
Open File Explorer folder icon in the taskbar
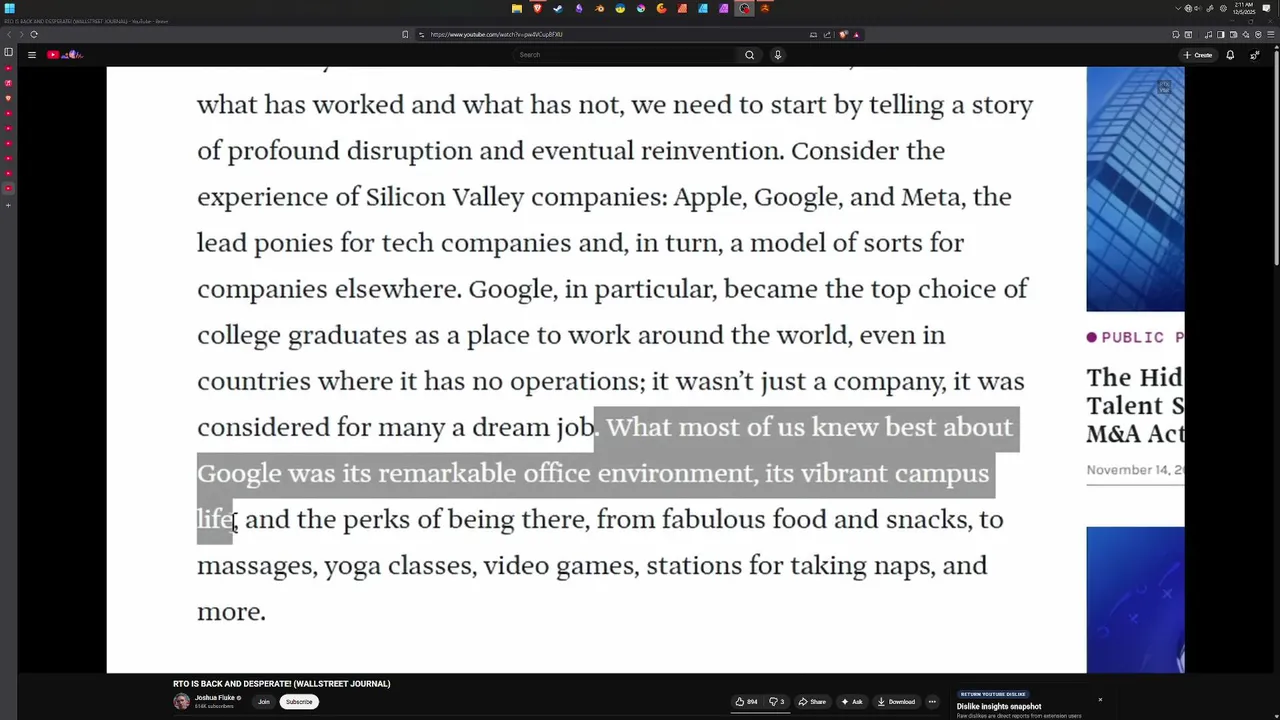tap(516, 8)
